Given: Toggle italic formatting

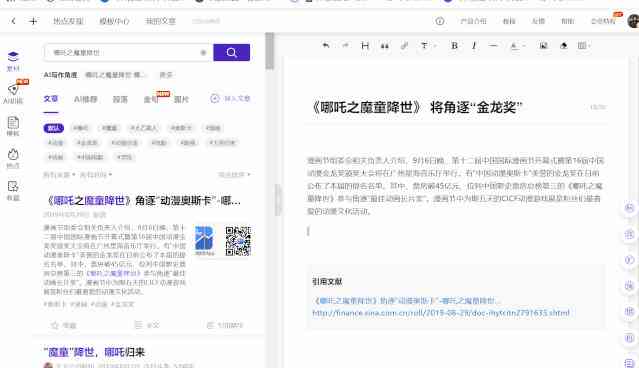Looking at the screenshot, I should click(474, 46).
